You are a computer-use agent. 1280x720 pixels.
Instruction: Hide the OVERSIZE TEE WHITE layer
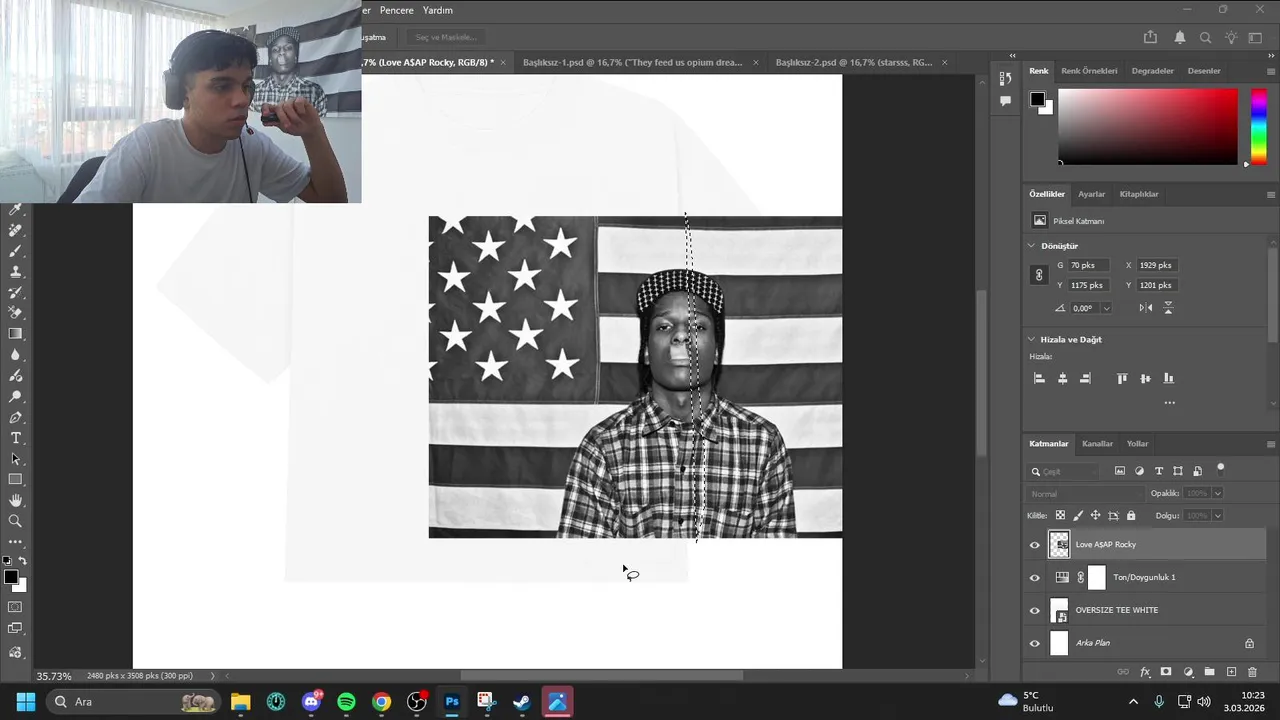tap(1035, 610)
